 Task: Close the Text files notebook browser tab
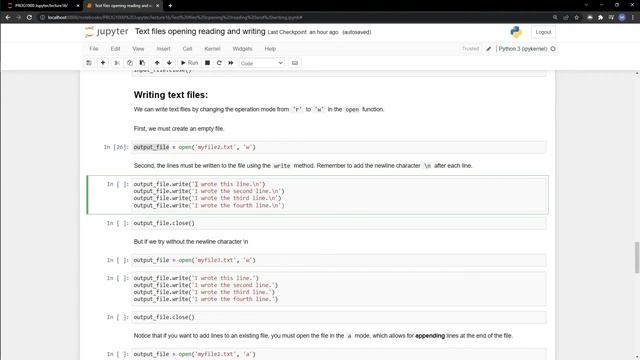click(158, 6)
